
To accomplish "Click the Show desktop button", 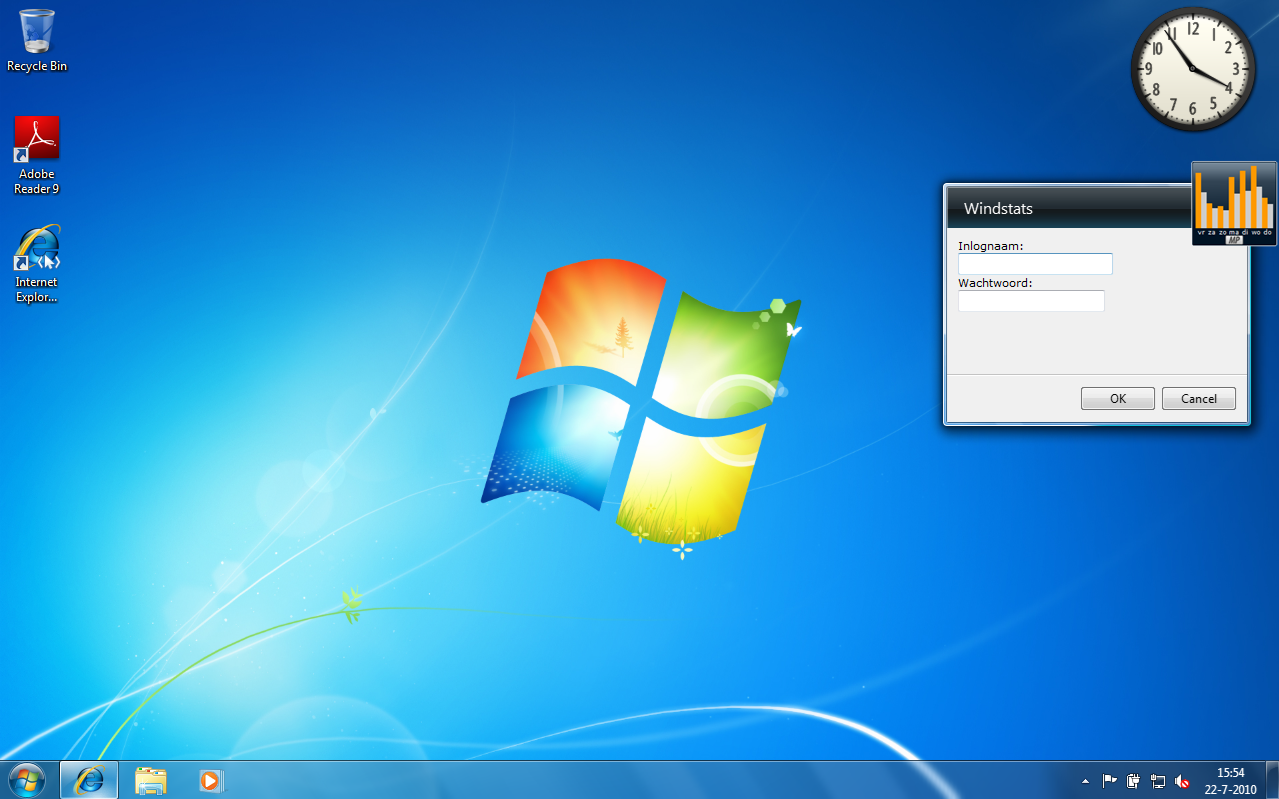I will 1272,781.
